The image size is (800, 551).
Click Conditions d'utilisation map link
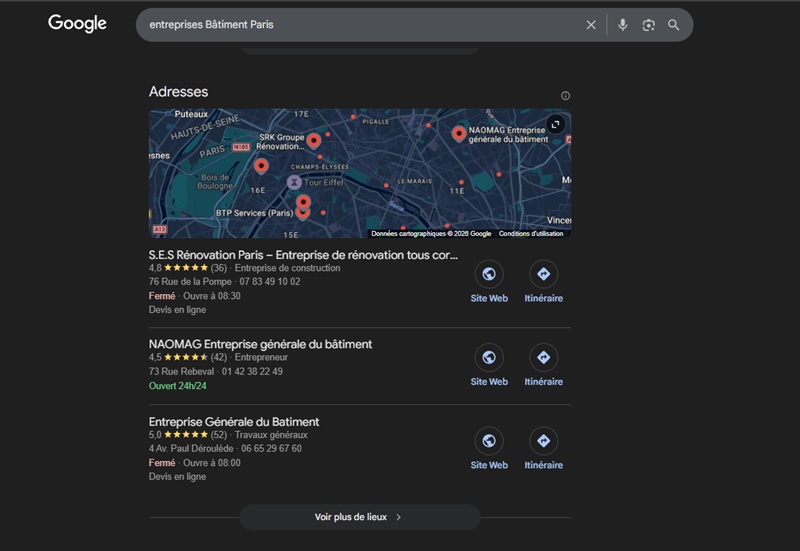point(531,234)
